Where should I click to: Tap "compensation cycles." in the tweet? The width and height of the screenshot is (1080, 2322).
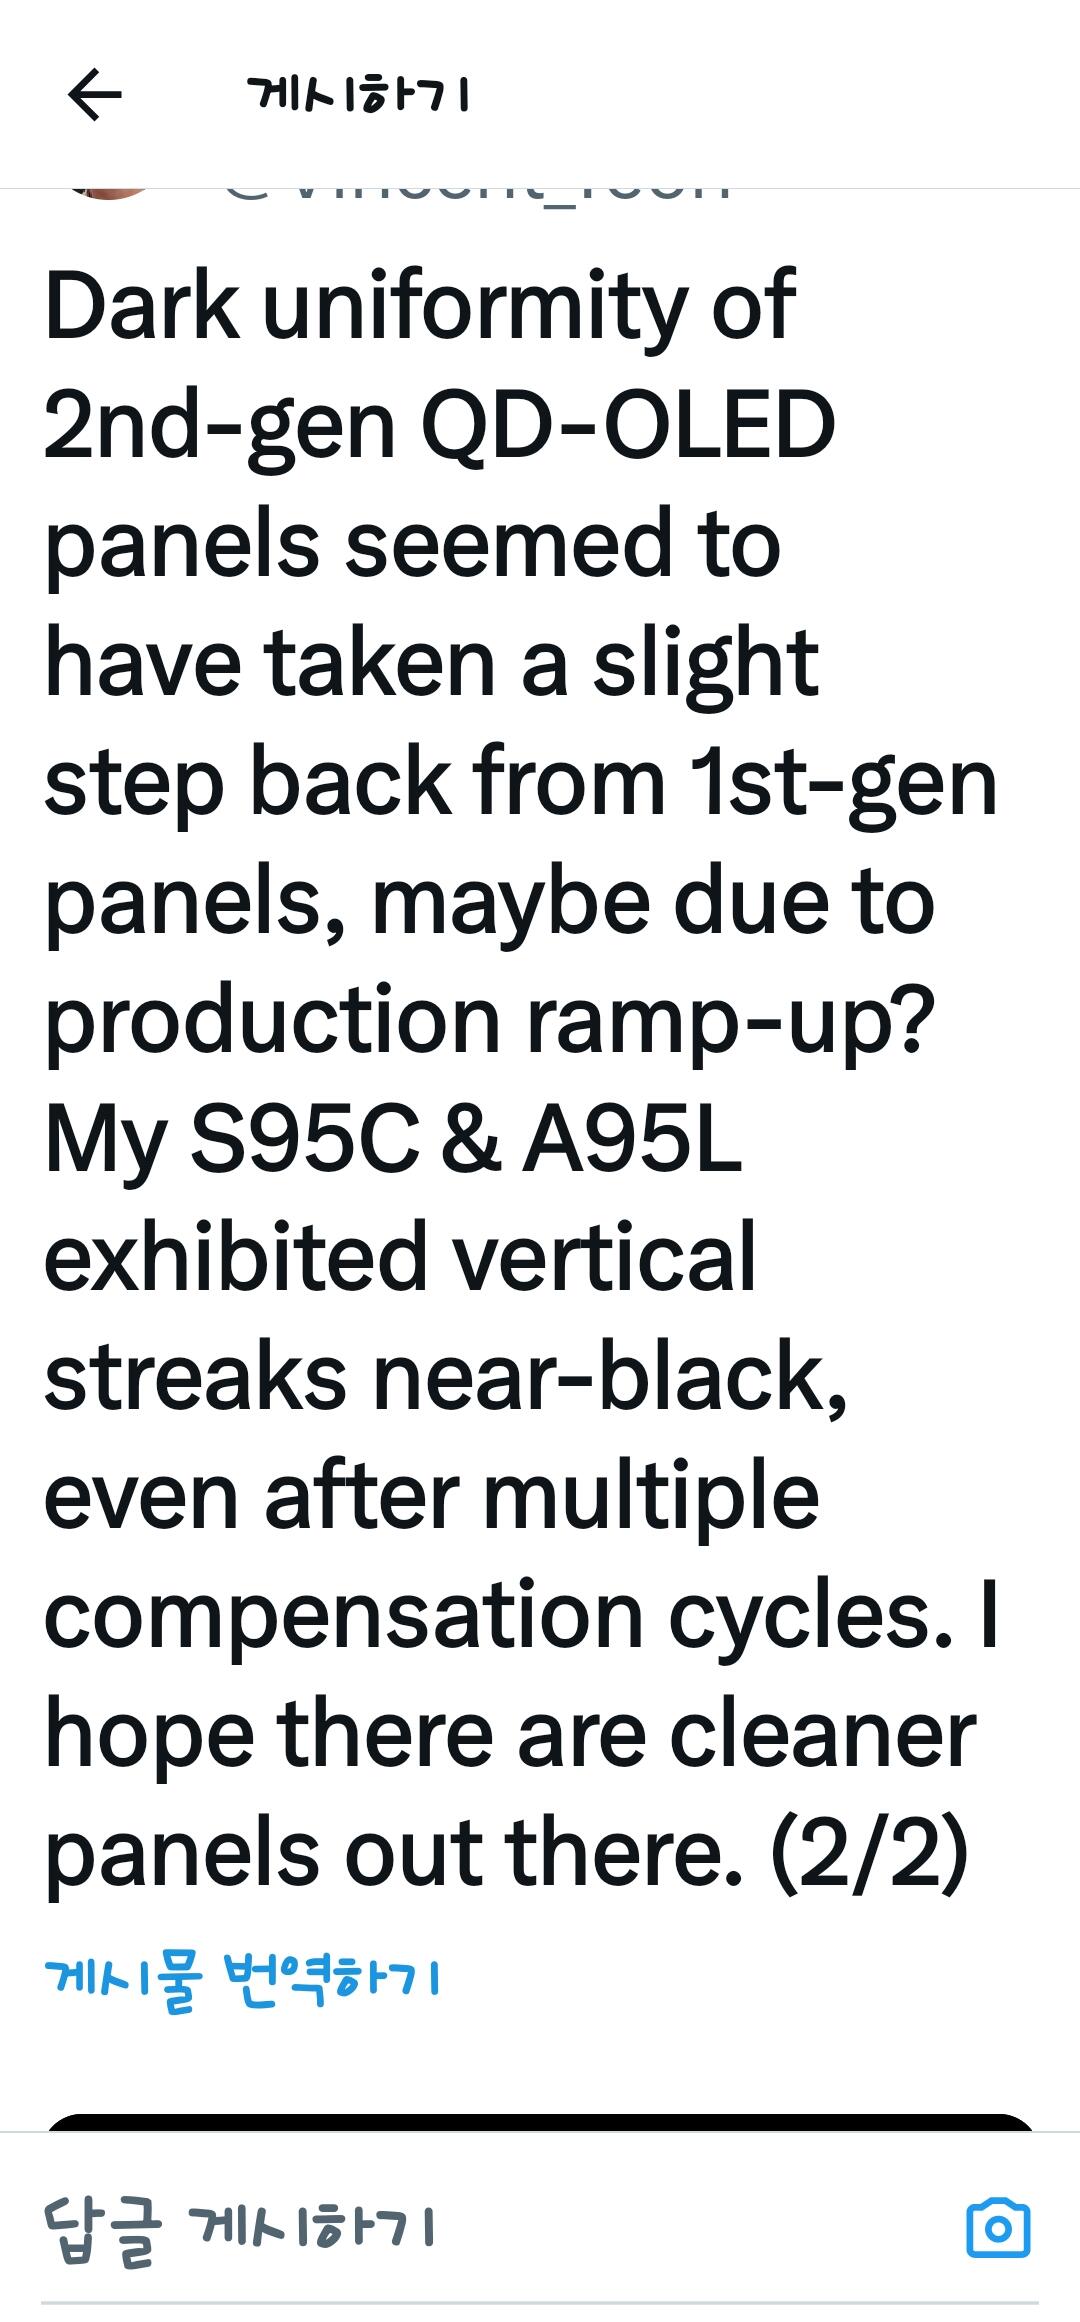coord(498,1615)
